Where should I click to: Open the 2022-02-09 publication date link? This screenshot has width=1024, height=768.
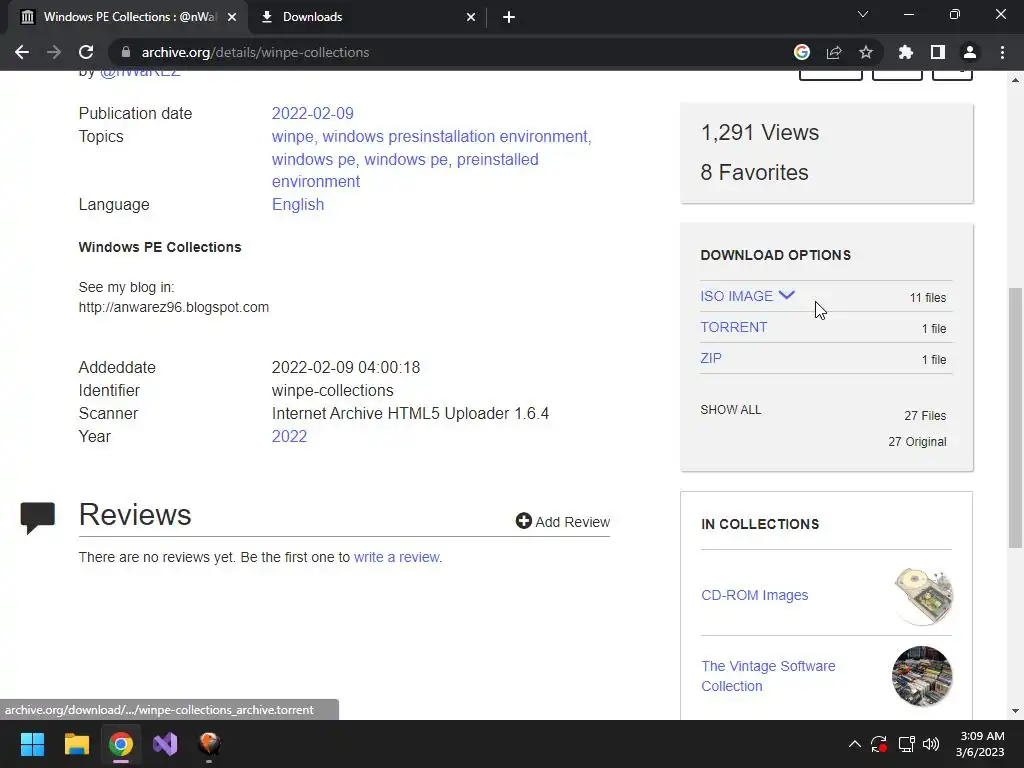coord(313,113)
